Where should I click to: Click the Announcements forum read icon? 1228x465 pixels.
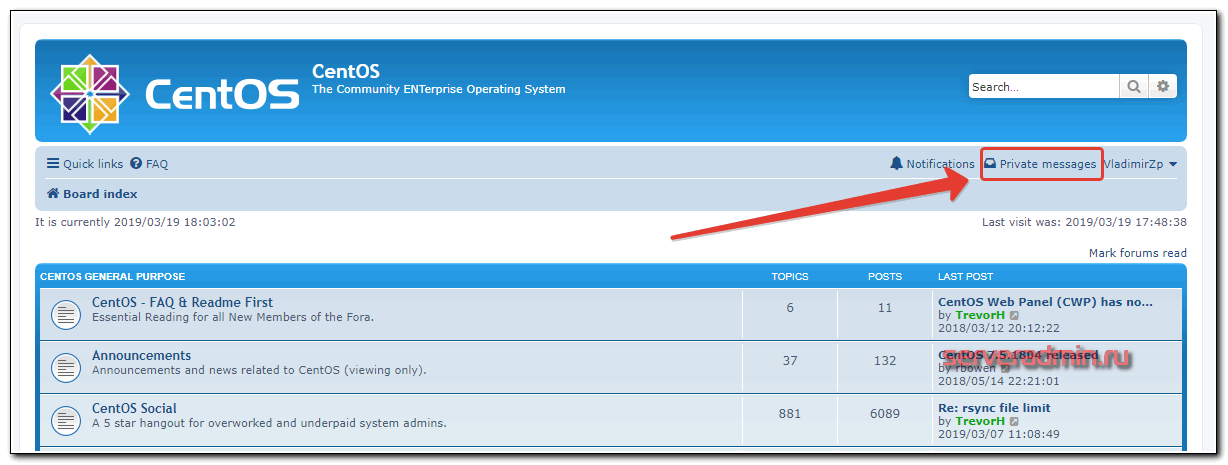(x=65, y=368)
